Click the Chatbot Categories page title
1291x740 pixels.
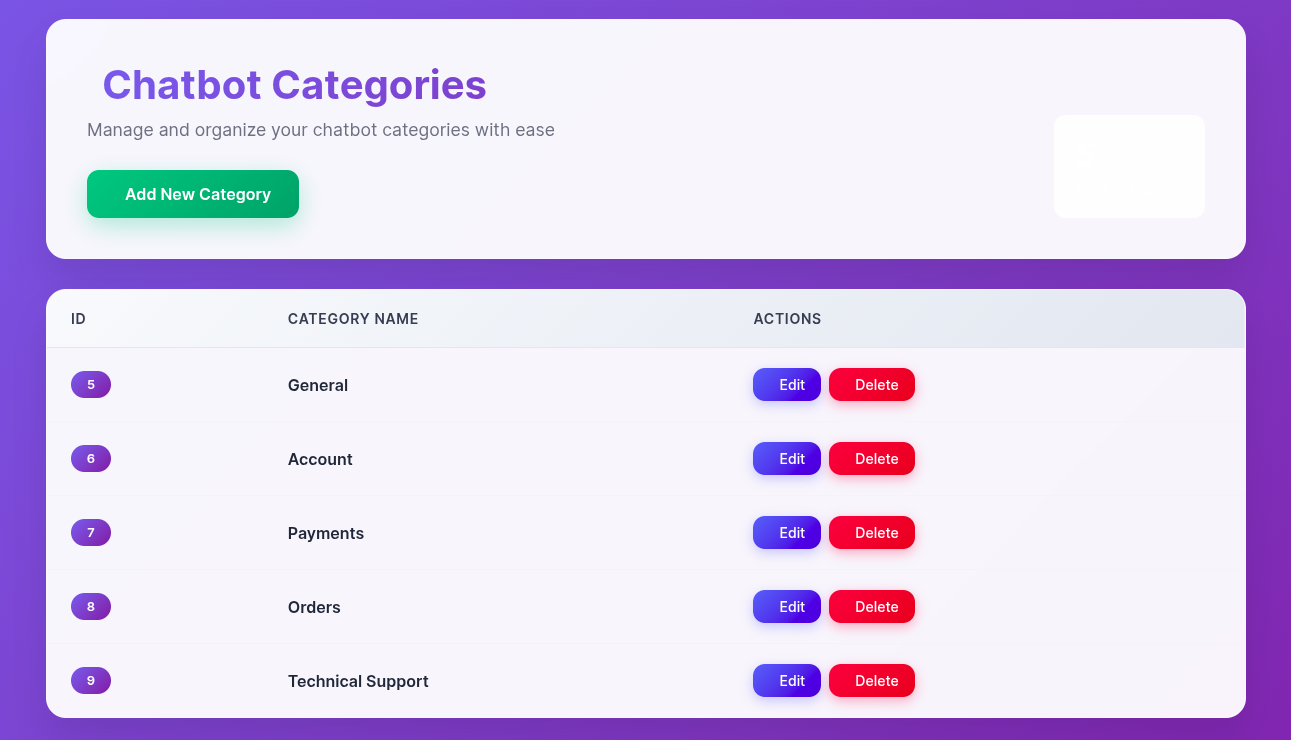294,85
